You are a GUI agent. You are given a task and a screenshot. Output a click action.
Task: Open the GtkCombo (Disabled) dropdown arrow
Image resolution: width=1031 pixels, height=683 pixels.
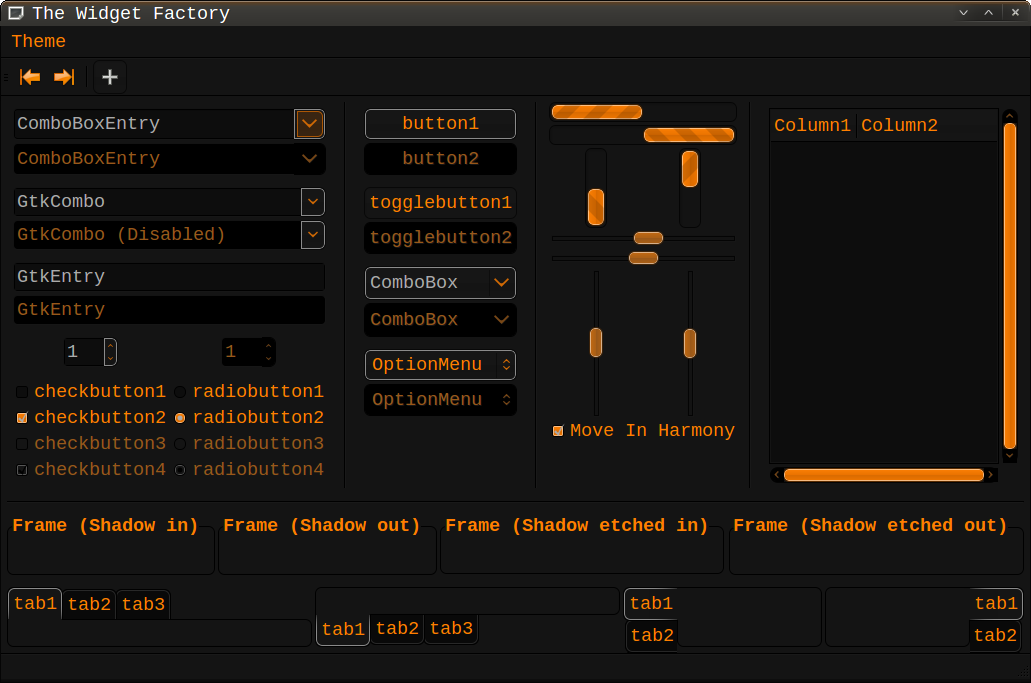313,235
